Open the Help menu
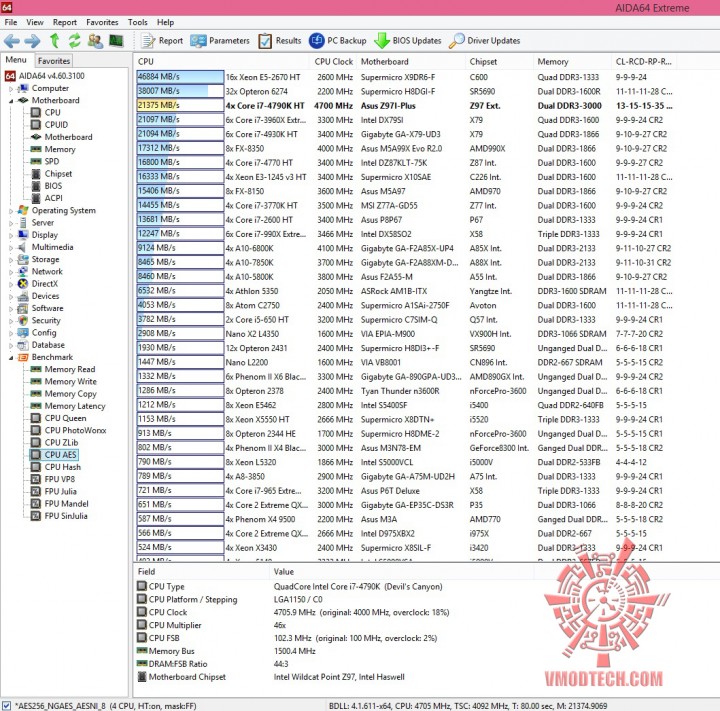 [x=165, y=22]
